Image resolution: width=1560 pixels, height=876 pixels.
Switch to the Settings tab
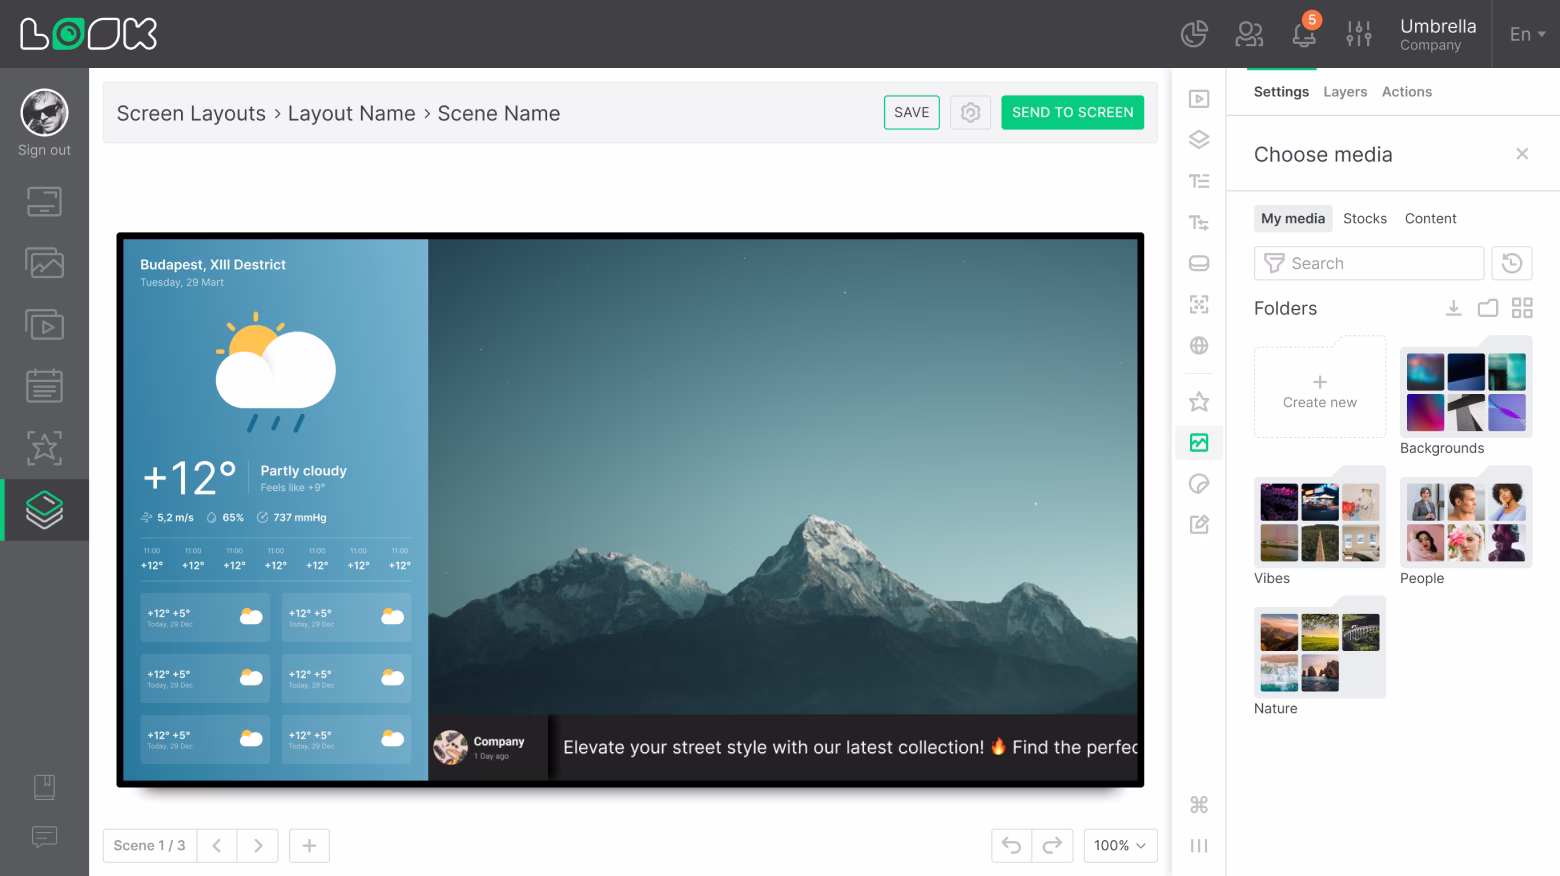(1281, 91)
